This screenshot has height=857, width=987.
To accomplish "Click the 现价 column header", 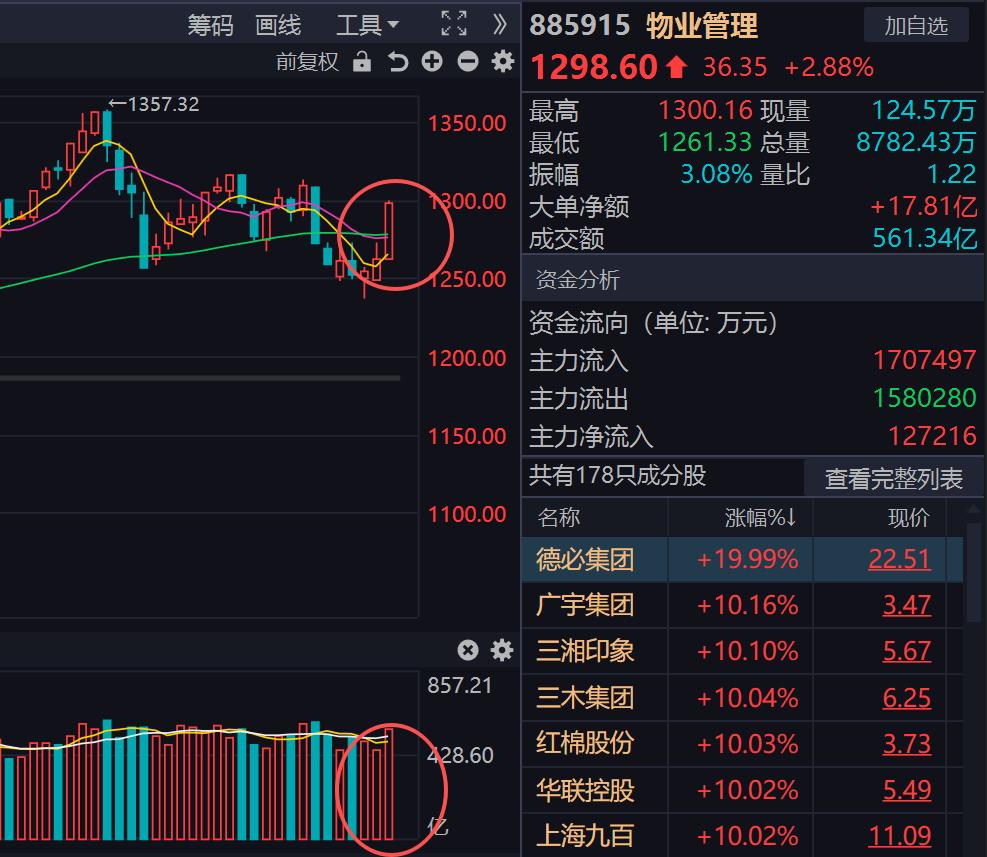I will [x=908, y=517].
